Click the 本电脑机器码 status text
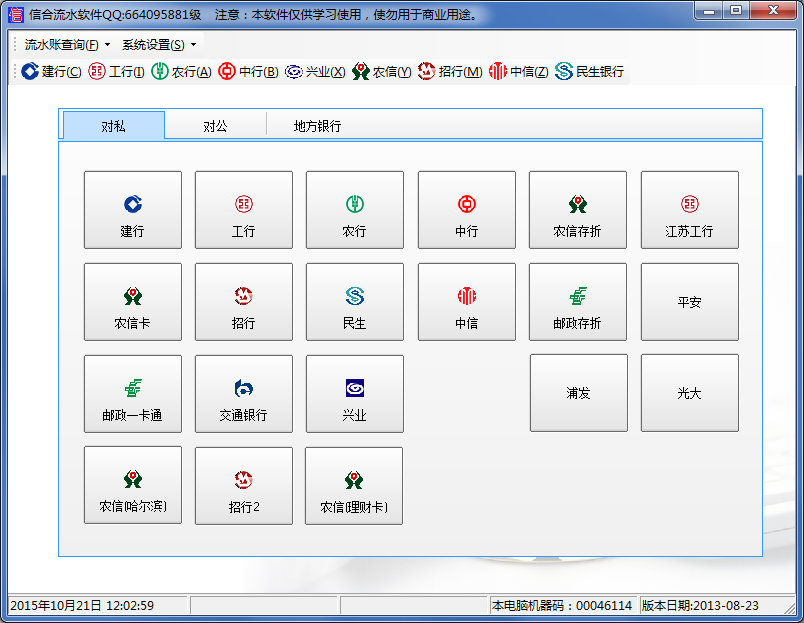The width and height of the screenshot is (804, 623). pos(561,606)
